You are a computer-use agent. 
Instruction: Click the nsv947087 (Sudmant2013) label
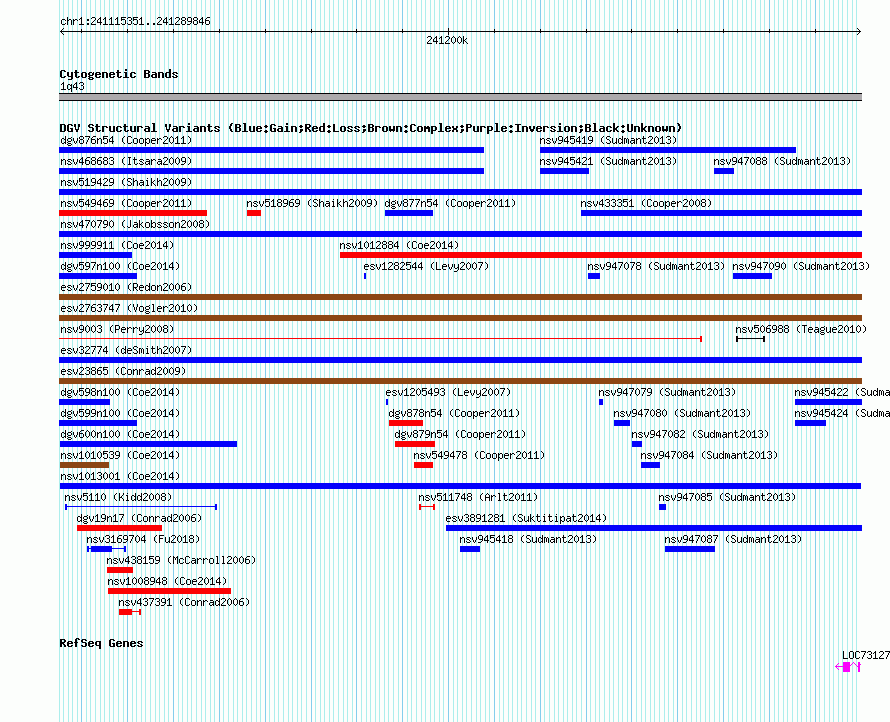pos(733,539)
